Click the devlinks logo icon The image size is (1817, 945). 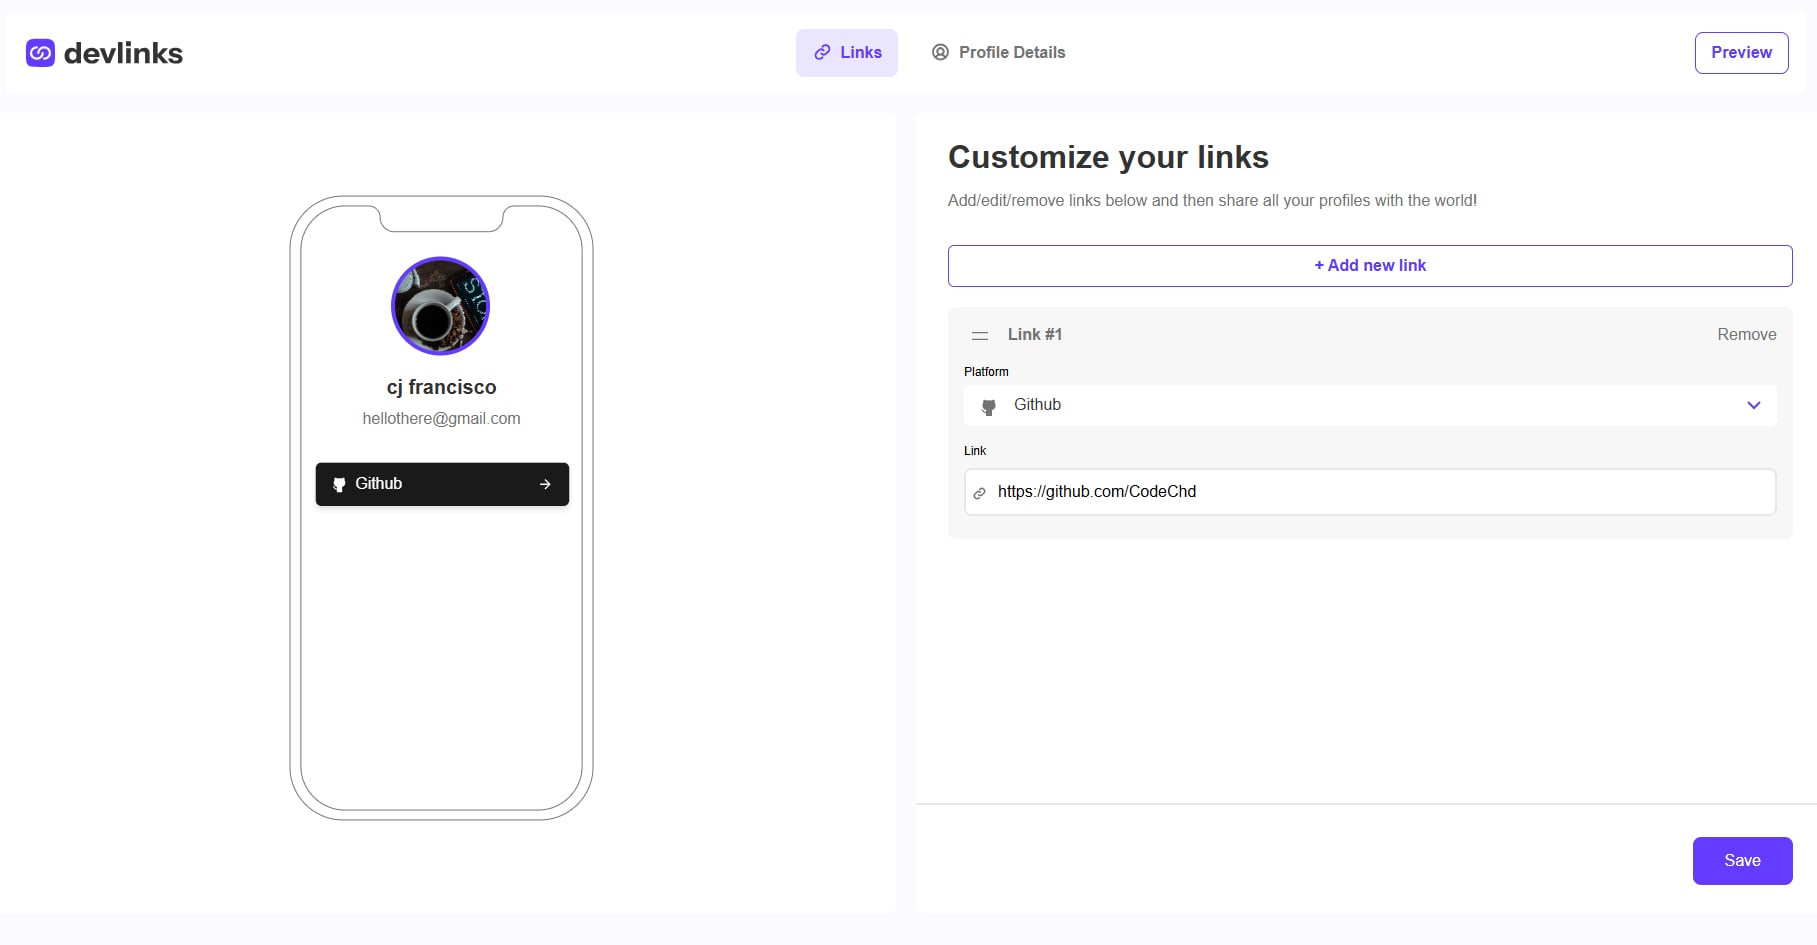tap(39, 52)
